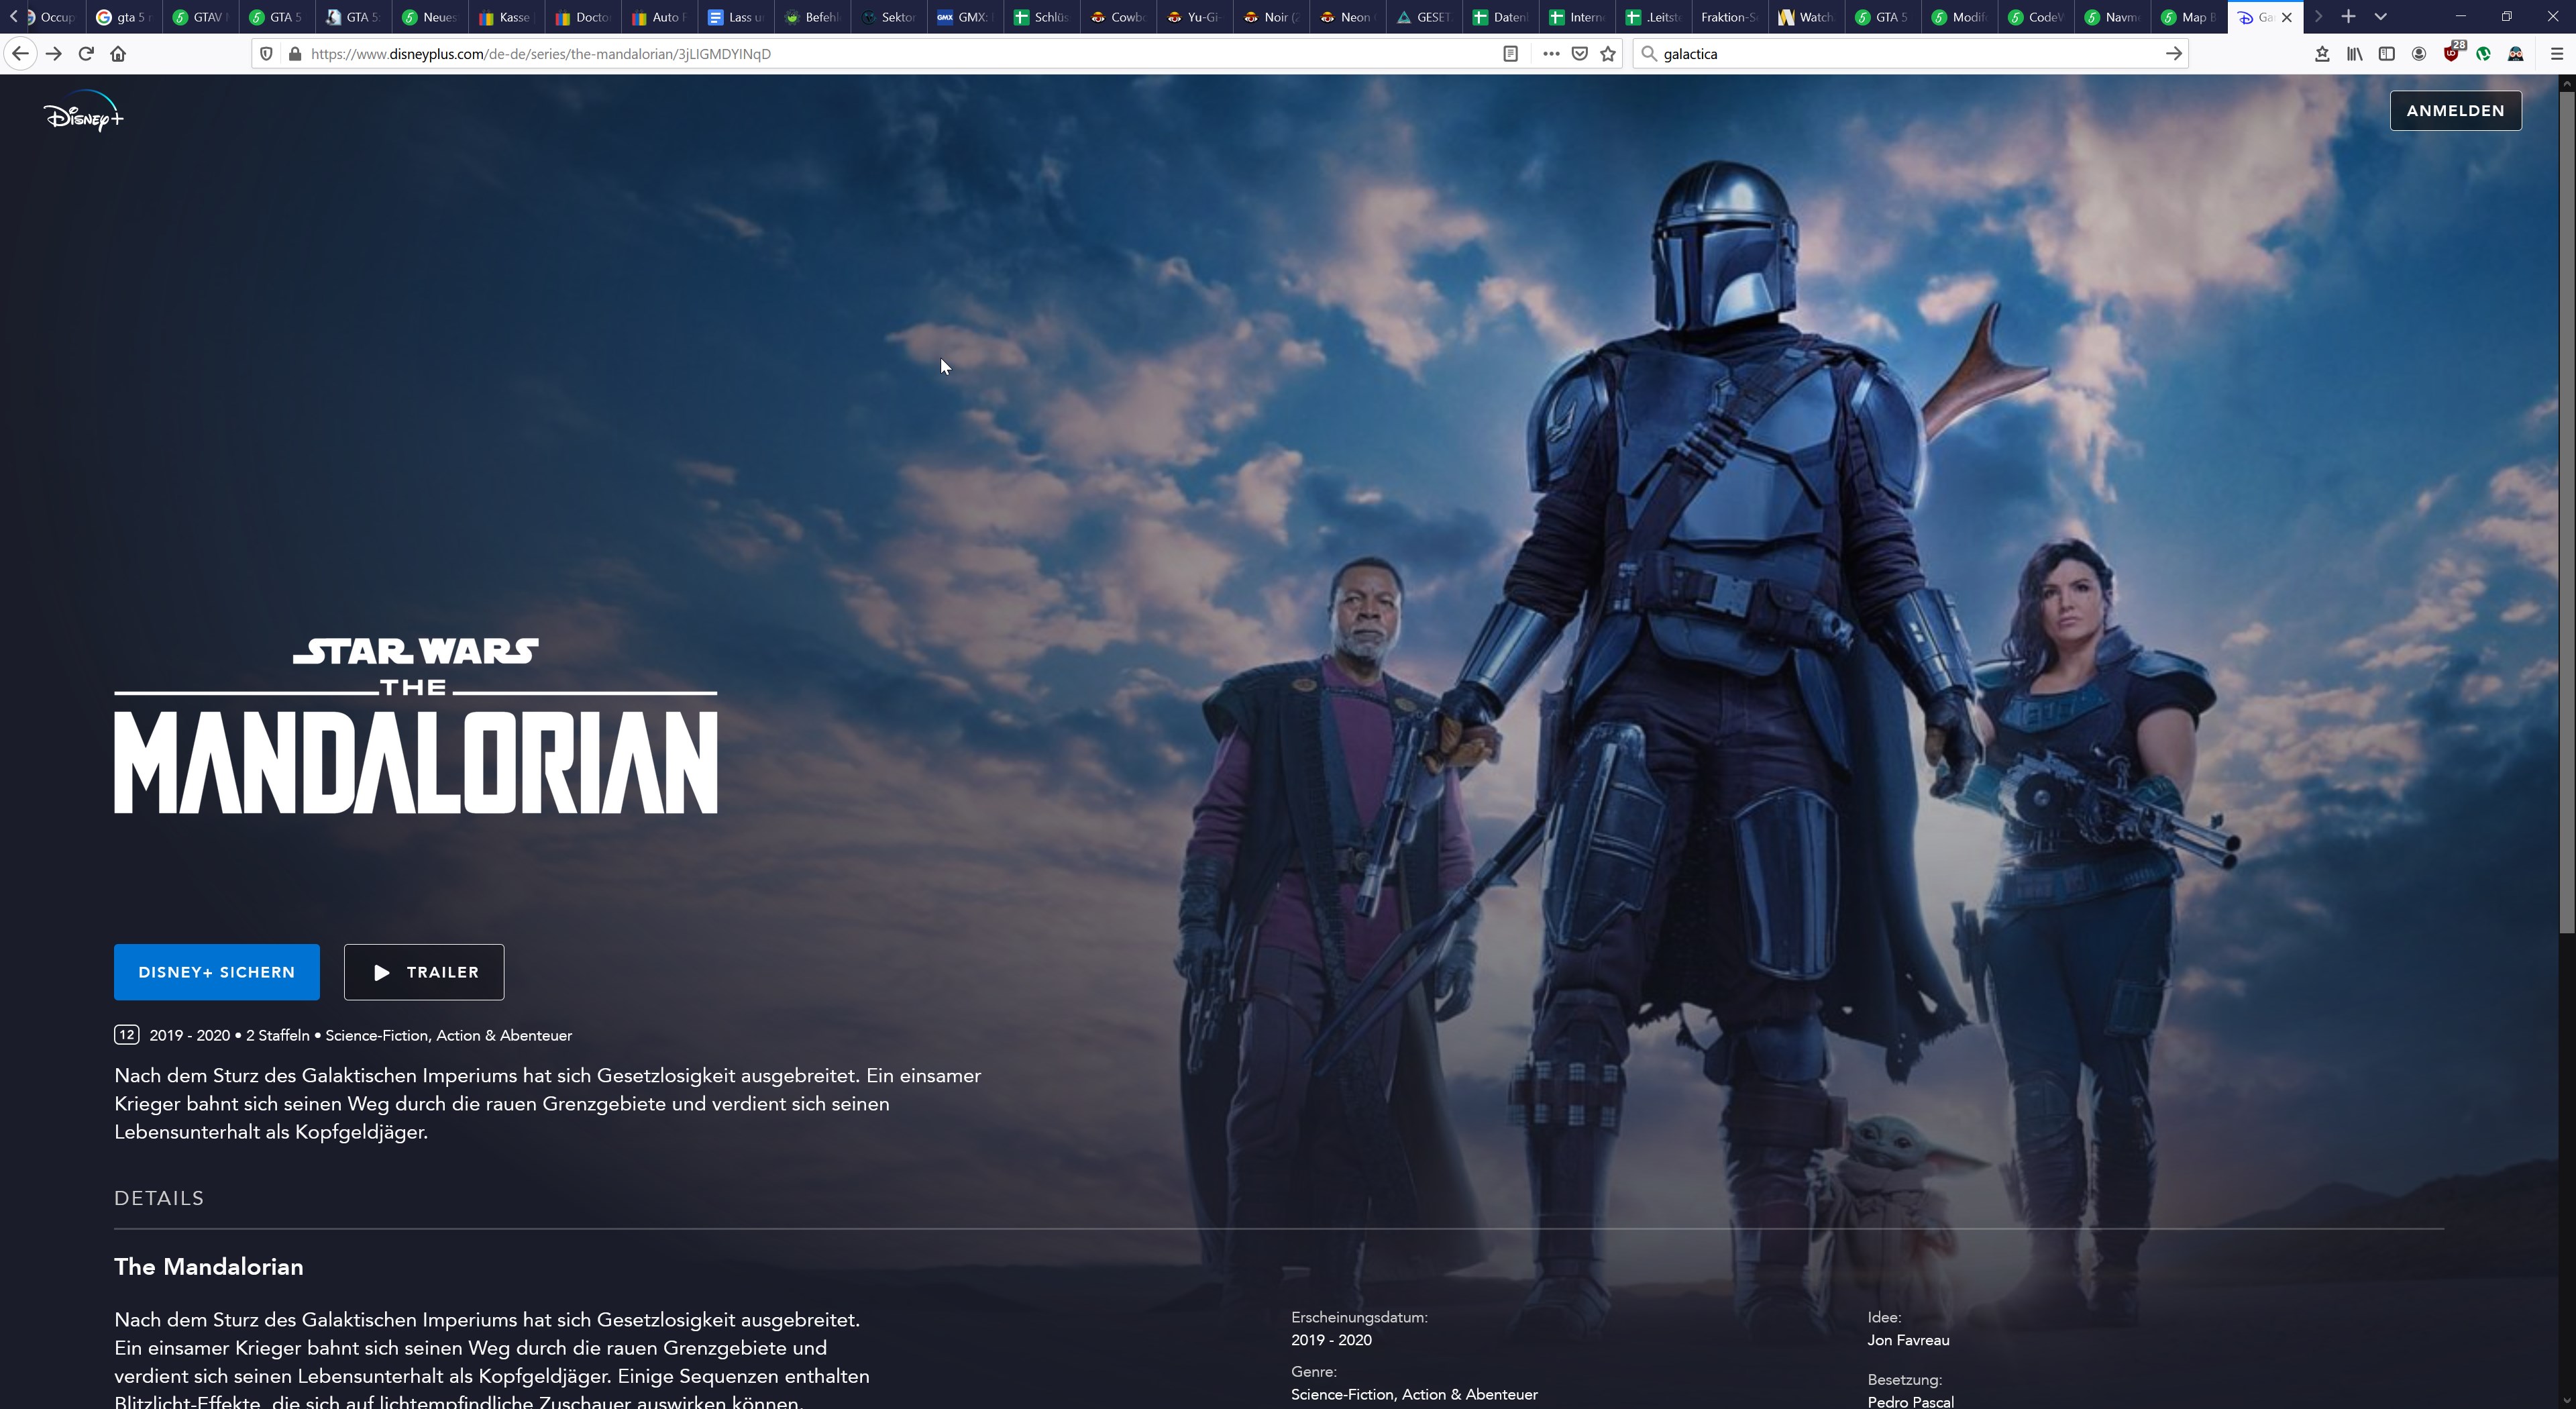The height and width of the screenshot is (1409, 2576).
Task: Submit the galactica search with arrow
Action: tap(2173, 54)
